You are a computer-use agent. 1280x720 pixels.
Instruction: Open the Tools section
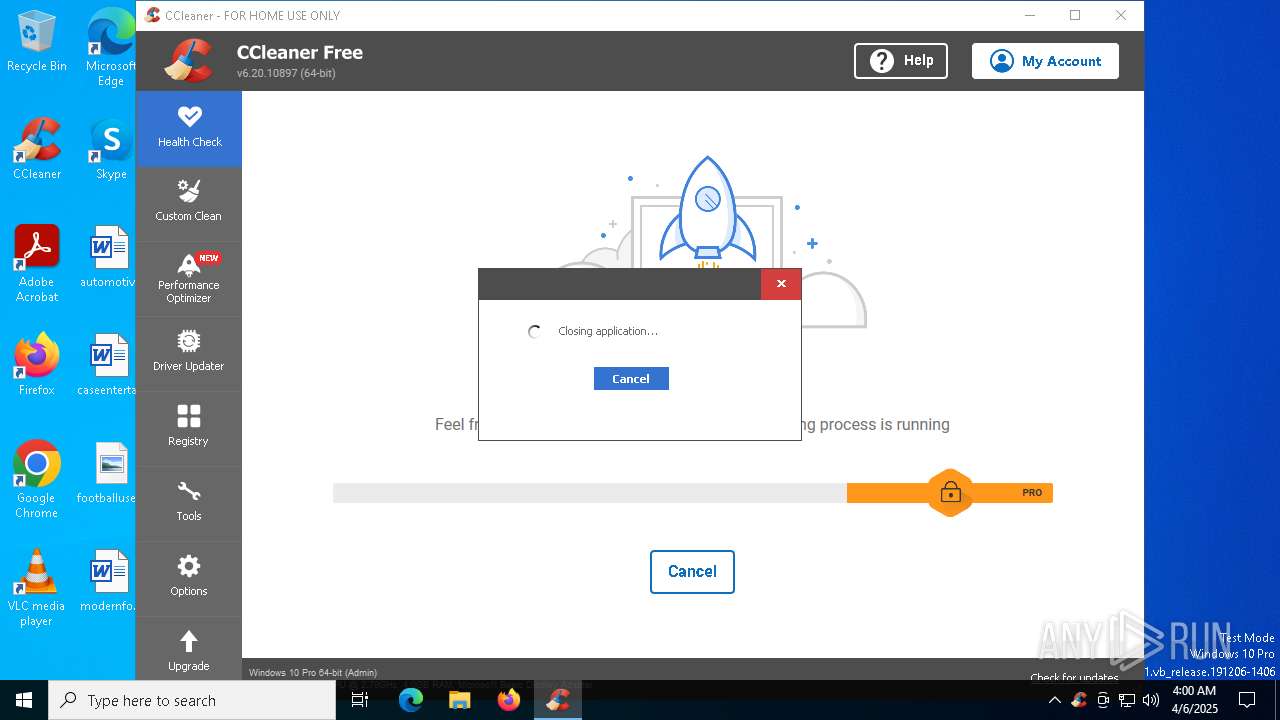tap(189, 503)
